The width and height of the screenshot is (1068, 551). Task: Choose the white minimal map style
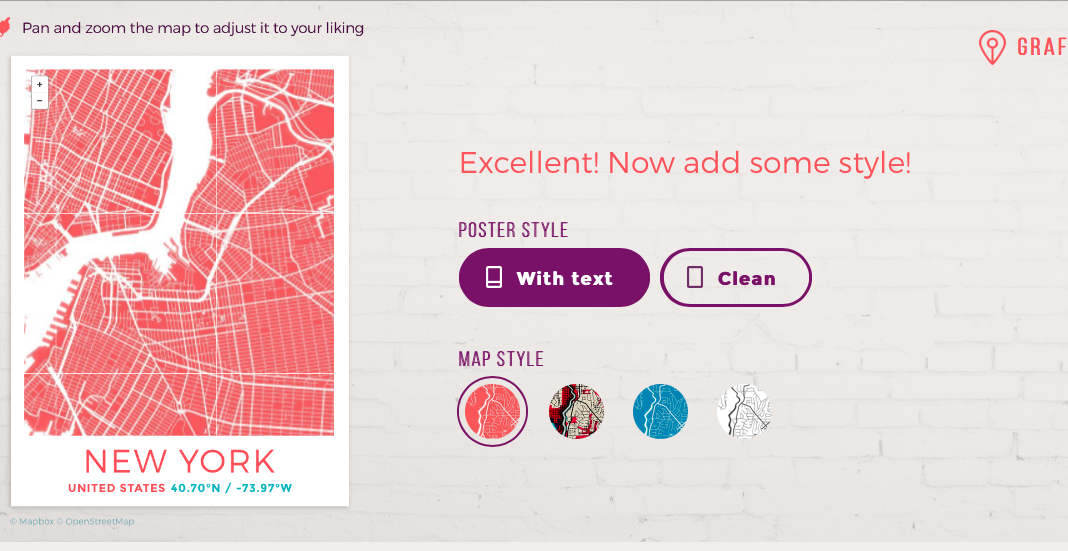click(744, 411)
